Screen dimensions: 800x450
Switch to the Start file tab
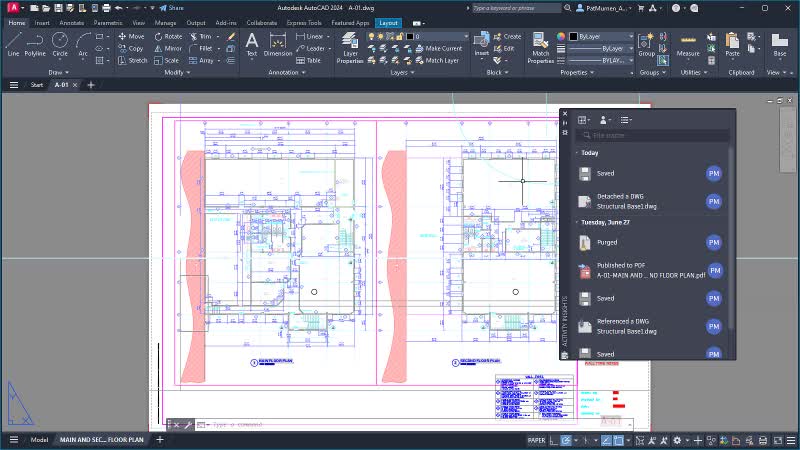pos(36,85)
